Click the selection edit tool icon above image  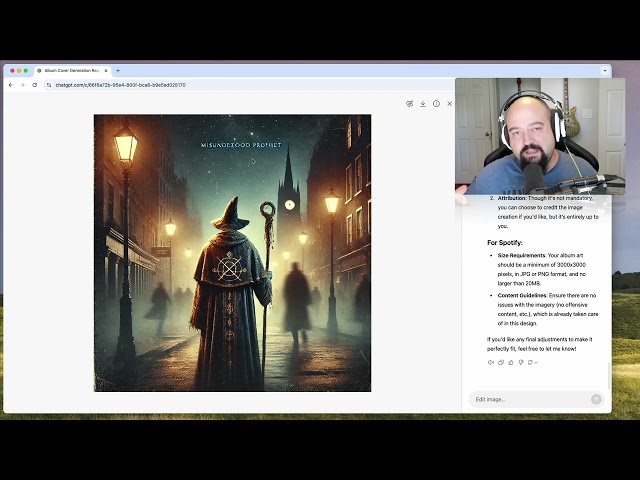click(x=409, y=104)
